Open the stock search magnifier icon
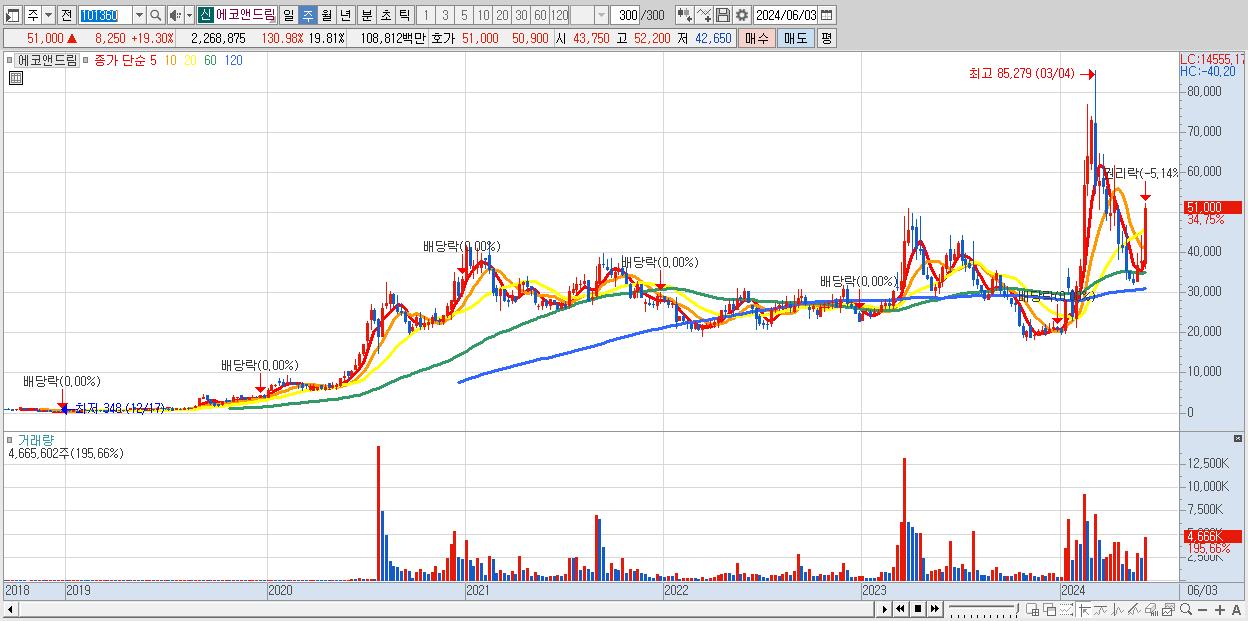Screen dimensions: 1248x621 [155, 15]
